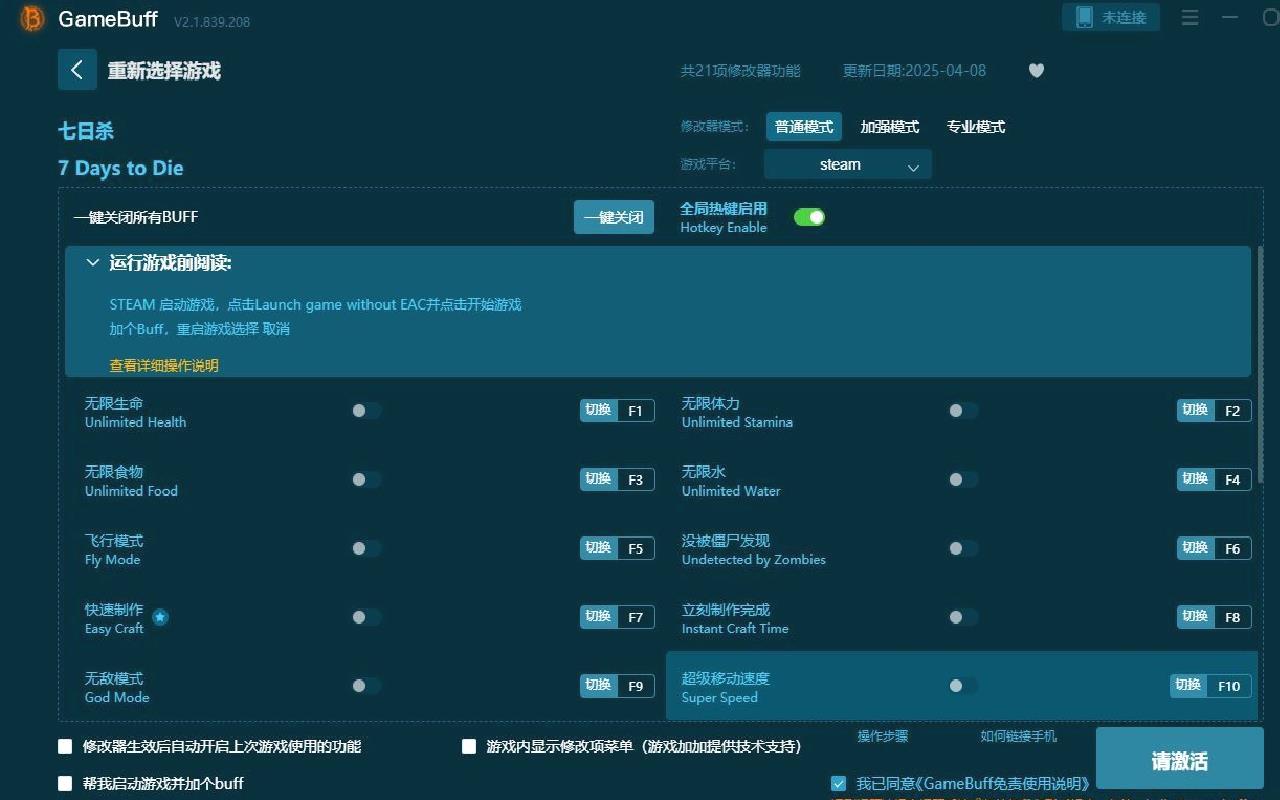Click the star badge next to Easy Craft
This screenshot has height=800, width=1280.
(160, 617)
